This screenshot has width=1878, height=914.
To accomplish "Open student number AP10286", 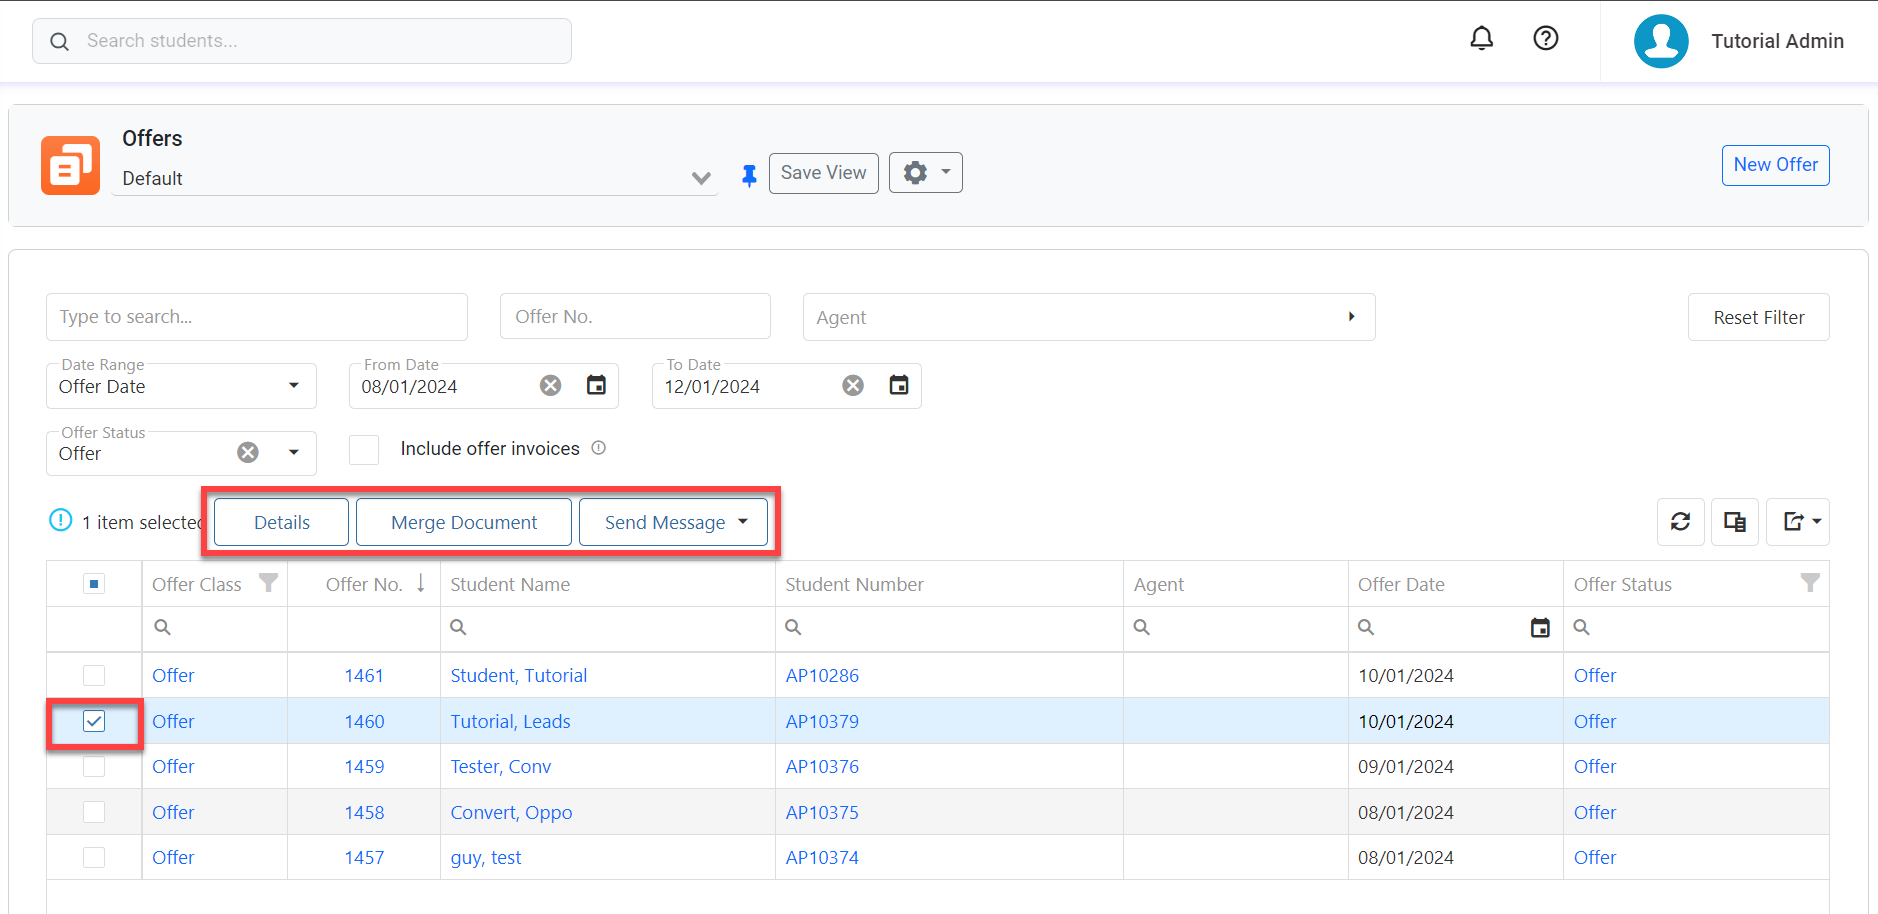I will coord(822,675).
